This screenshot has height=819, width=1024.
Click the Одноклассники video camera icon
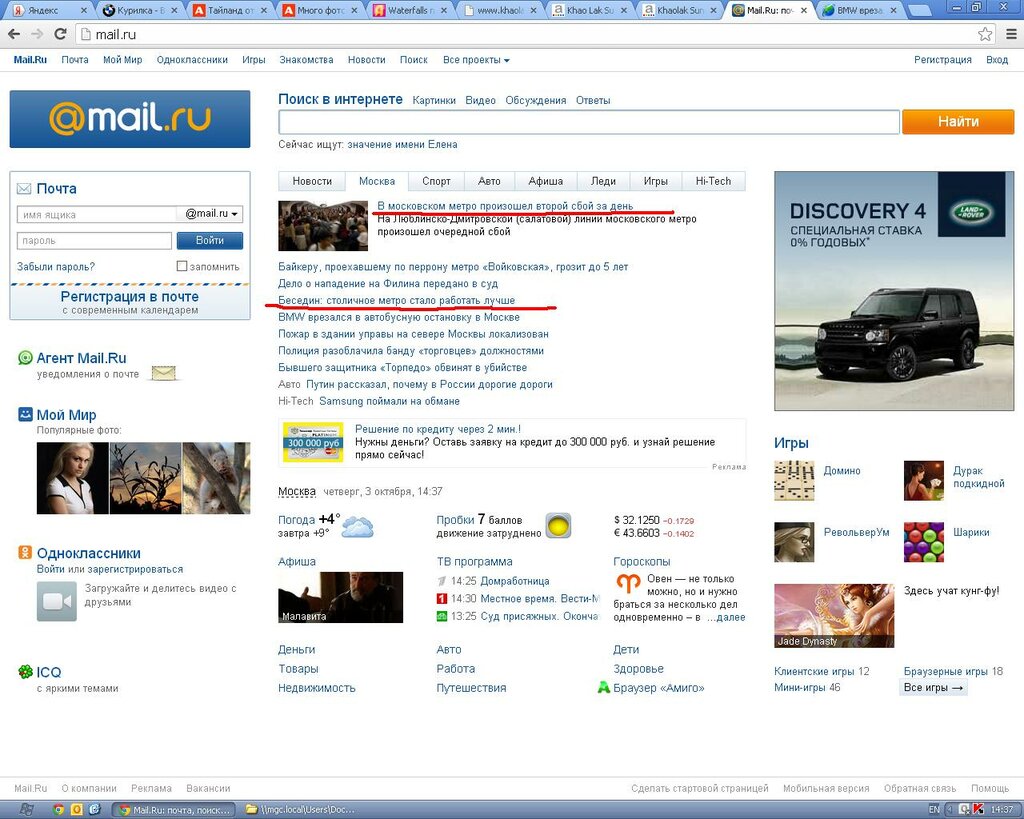[x=57, y=601]
